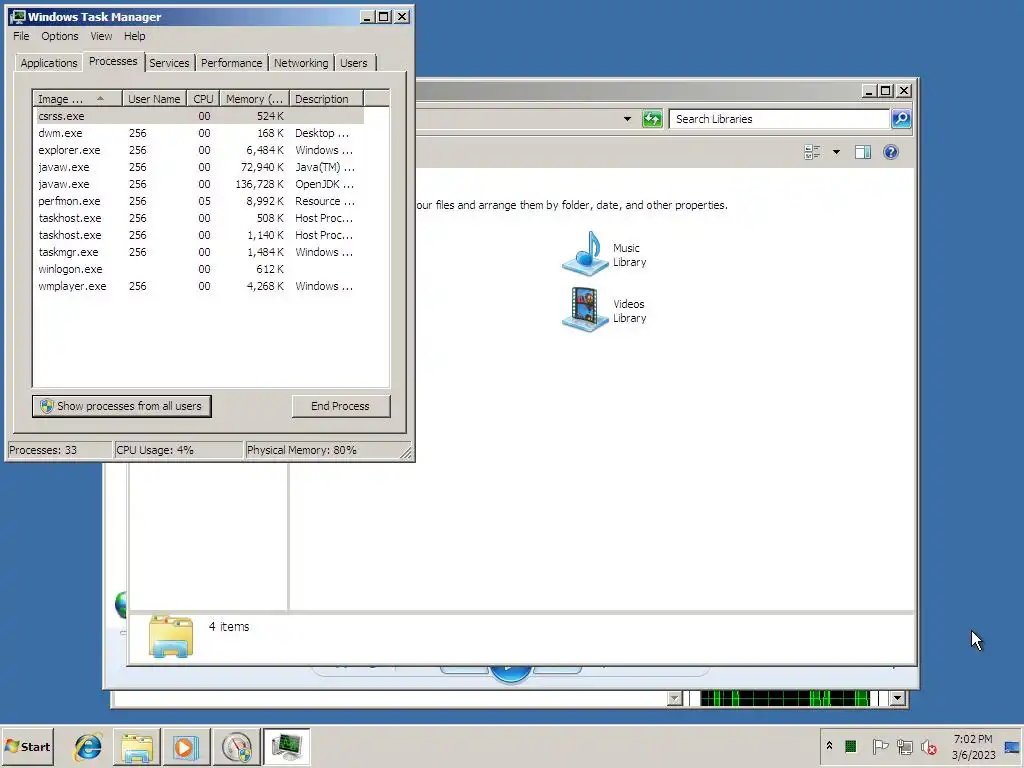Switch to the Networking tab
The height and width of the screenshot is (768, 1024).
point(301,63)
